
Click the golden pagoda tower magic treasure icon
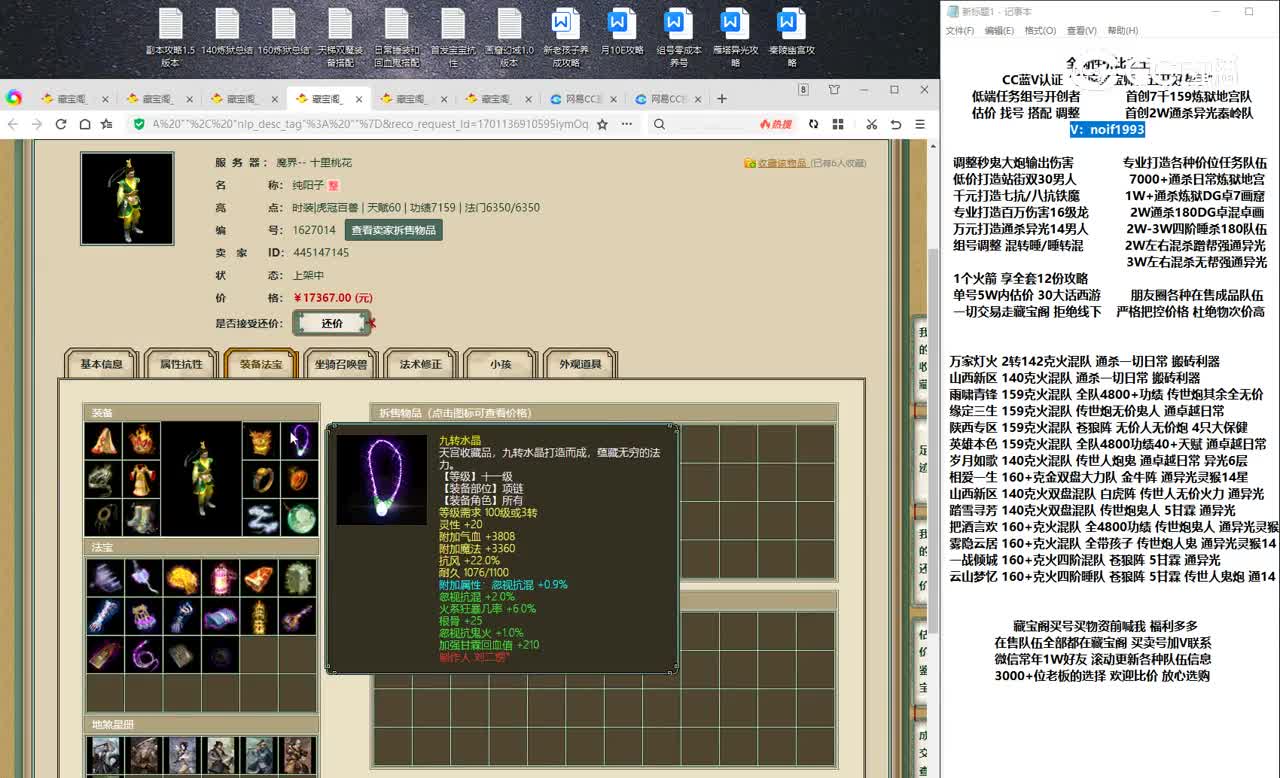(258, 616)
